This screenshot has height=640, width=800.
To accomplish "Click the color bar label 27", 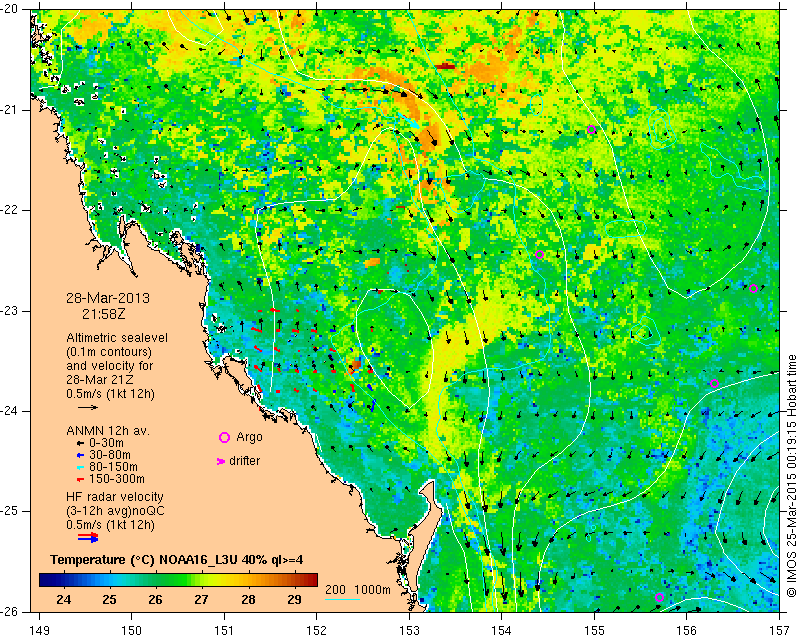I will [x=202, y=599].
